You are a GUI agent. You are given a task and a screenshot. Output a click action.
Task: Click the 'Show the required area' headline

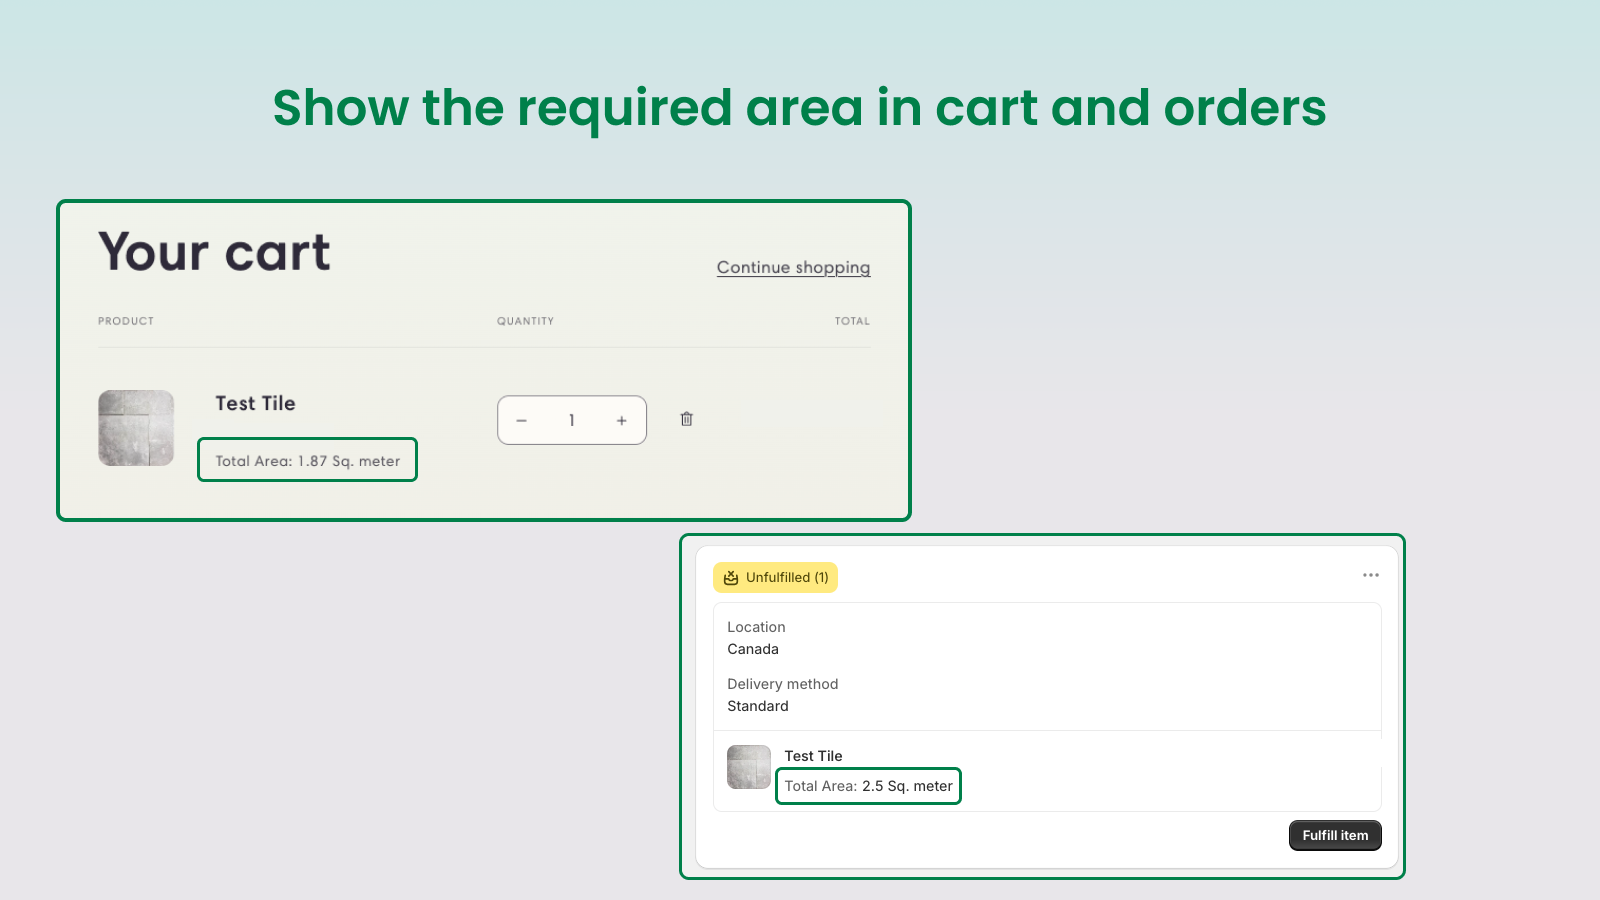pos(800,108)
